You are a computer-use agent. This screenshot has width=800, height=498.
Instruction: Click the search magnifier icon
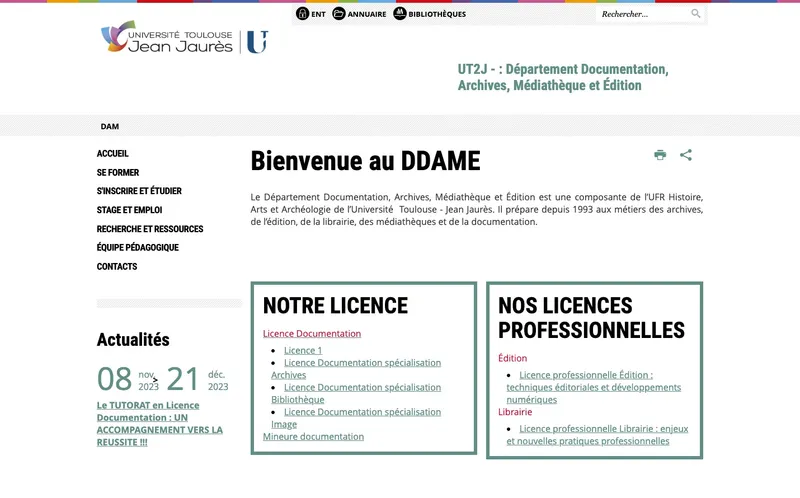coord(696,14)
